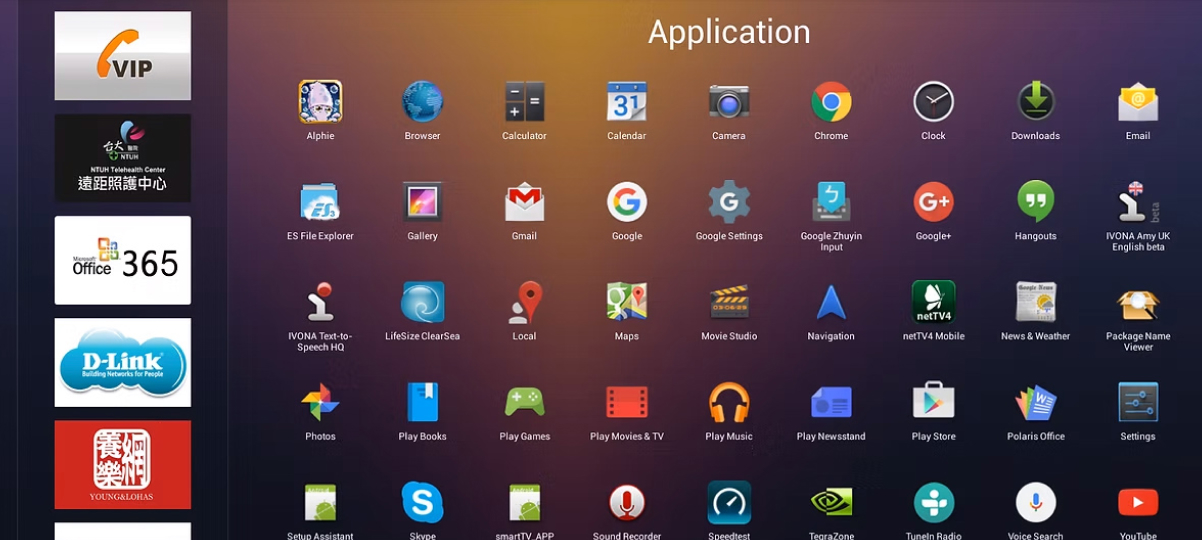Launch the Skype app
This screenshot has height=540, width=1202.
(422, 502)
